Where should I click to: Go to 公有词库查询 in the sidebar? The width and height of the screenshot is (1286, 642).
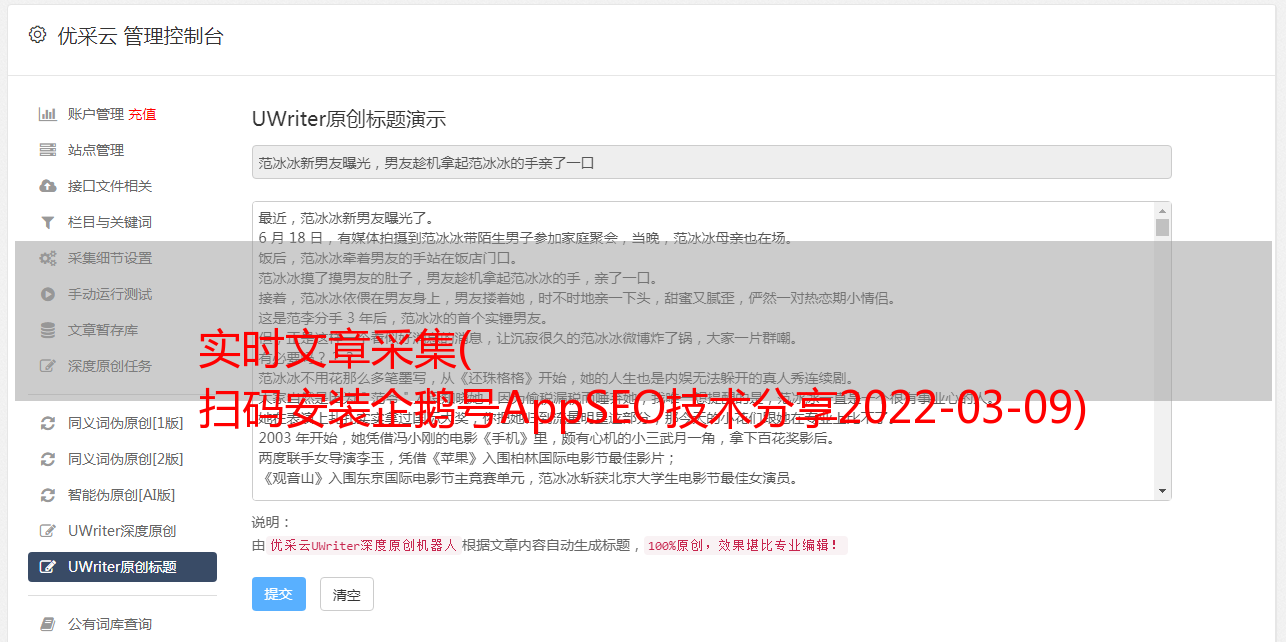click(x=110, y=624)
